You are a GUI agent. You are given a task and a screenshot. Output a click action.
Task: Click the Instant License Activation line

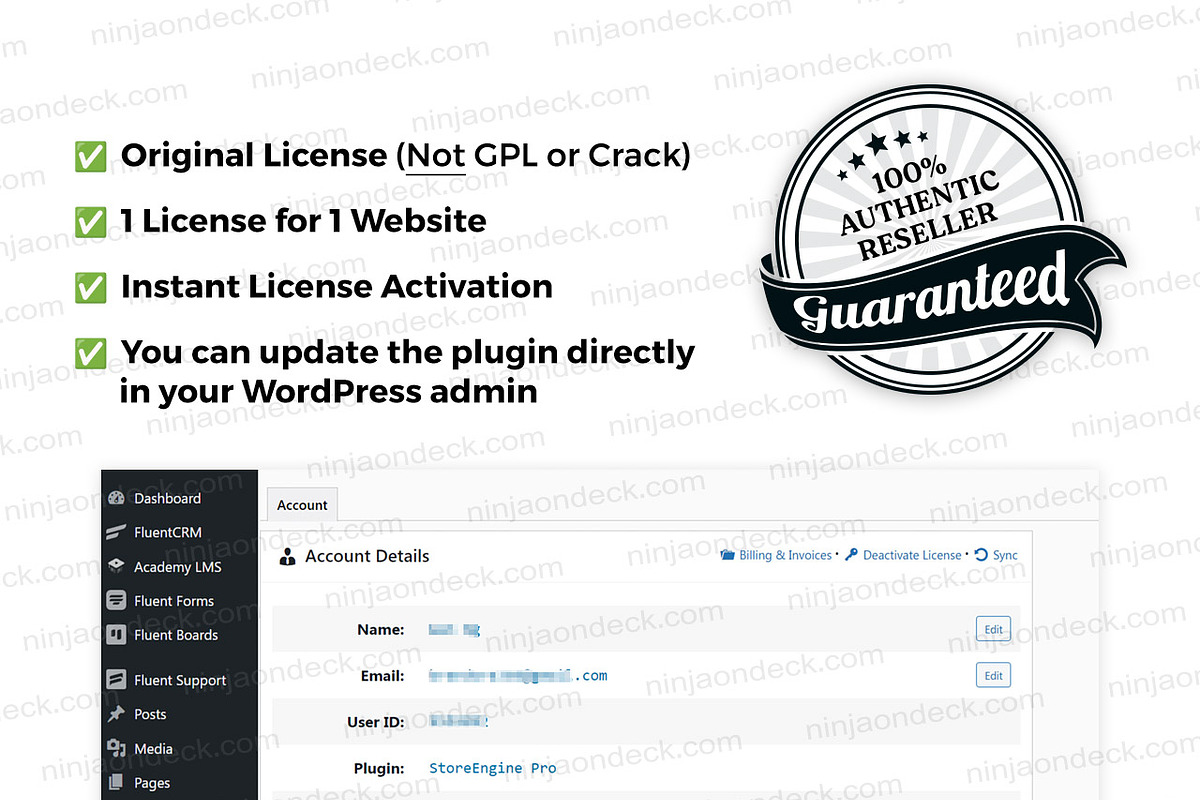click(336, 287)
